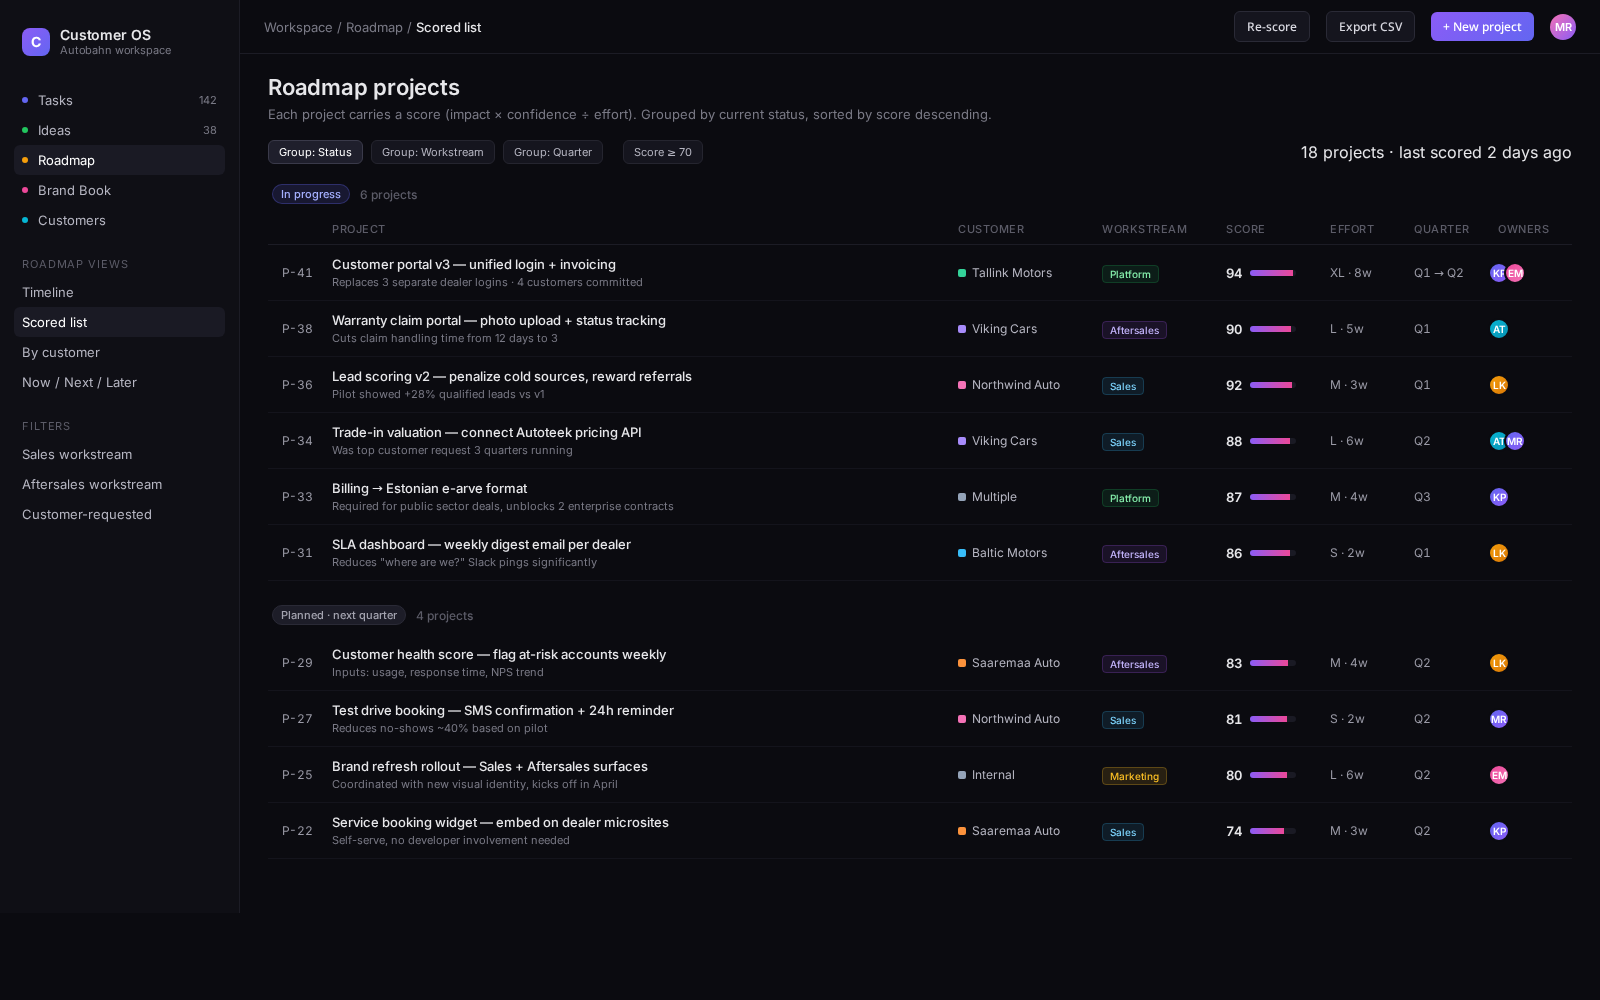This screenshot has height=1000, width=1600.
Task: Create a project with + New project
Action: pos(1482,27)
